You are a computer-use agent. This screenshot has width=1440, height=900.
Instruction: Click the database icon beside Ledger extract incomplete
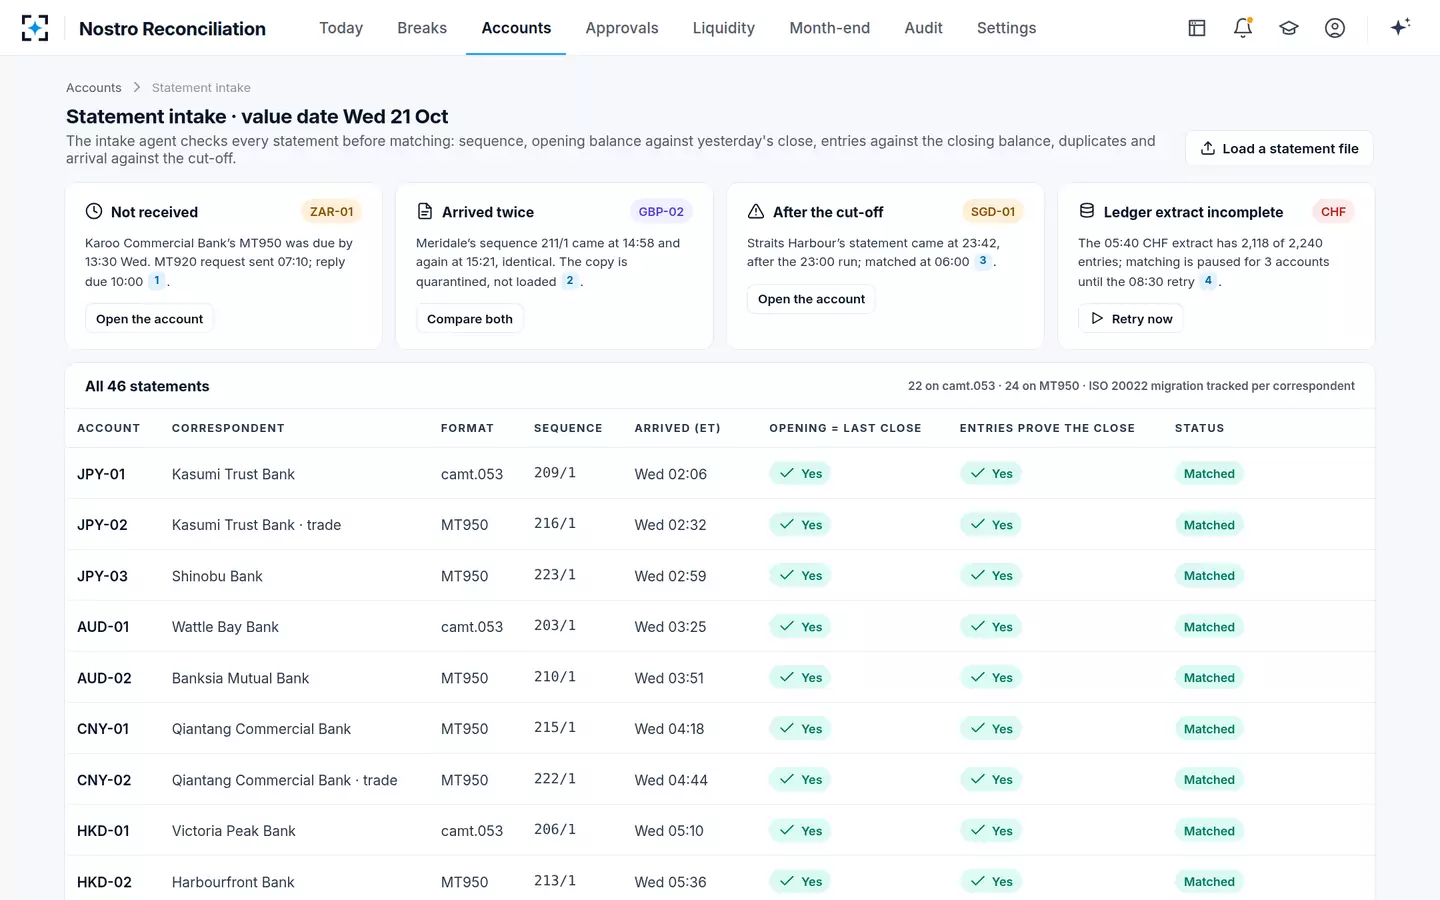(x=1087, y=211)
